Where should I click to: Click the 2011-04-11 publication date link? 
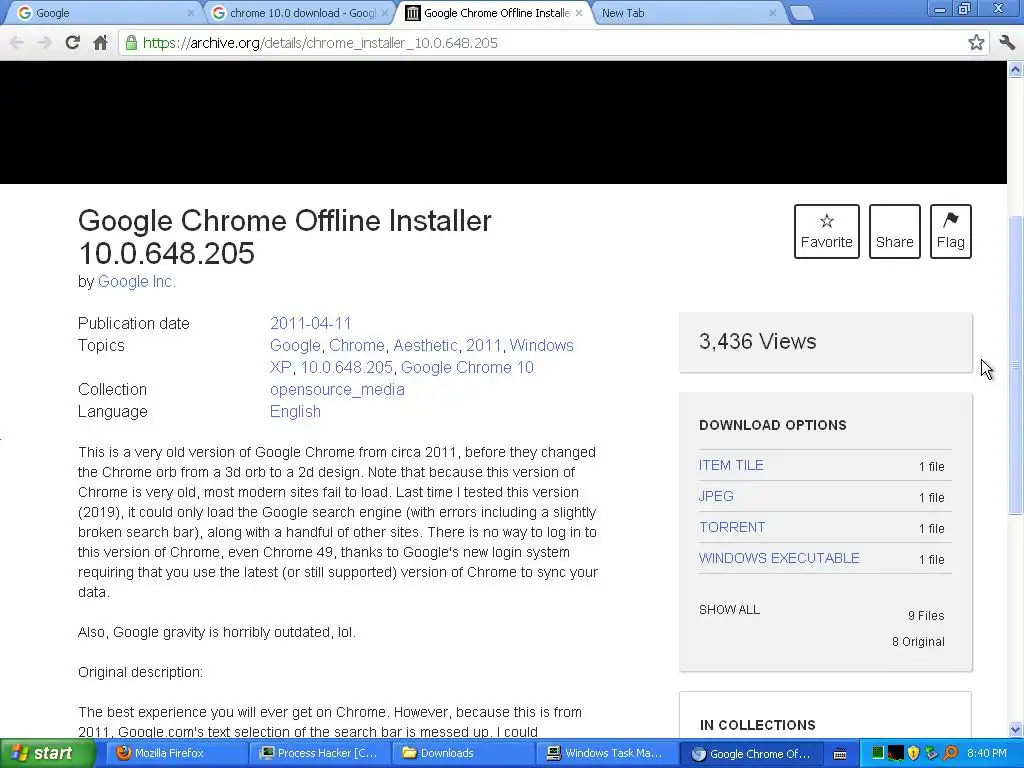(310, 323)
